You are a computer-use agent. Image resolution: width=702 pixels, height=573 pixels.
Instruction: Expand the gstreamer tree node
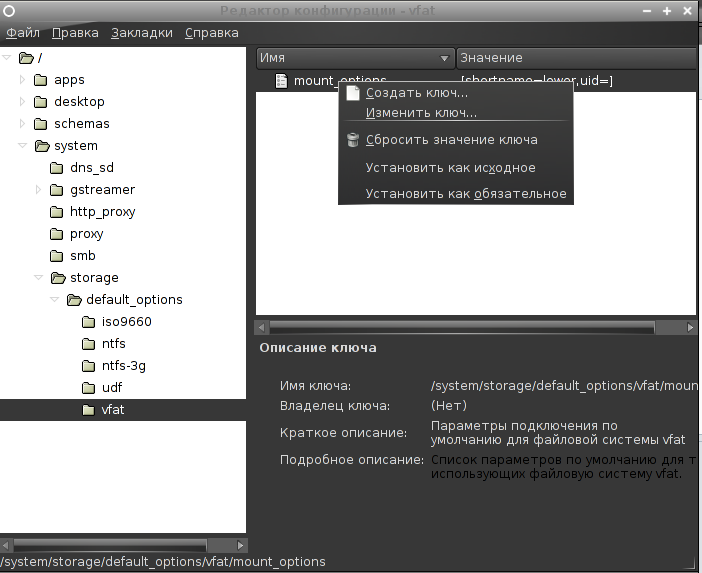click(x=39, y=190)
